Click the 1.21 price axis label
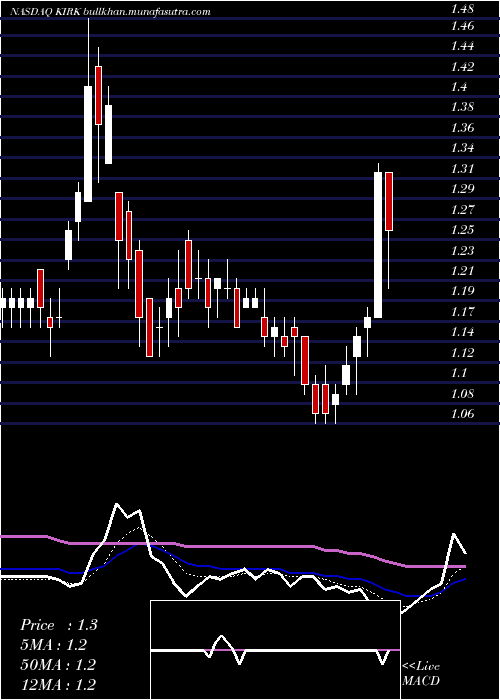 coord(462,271)
